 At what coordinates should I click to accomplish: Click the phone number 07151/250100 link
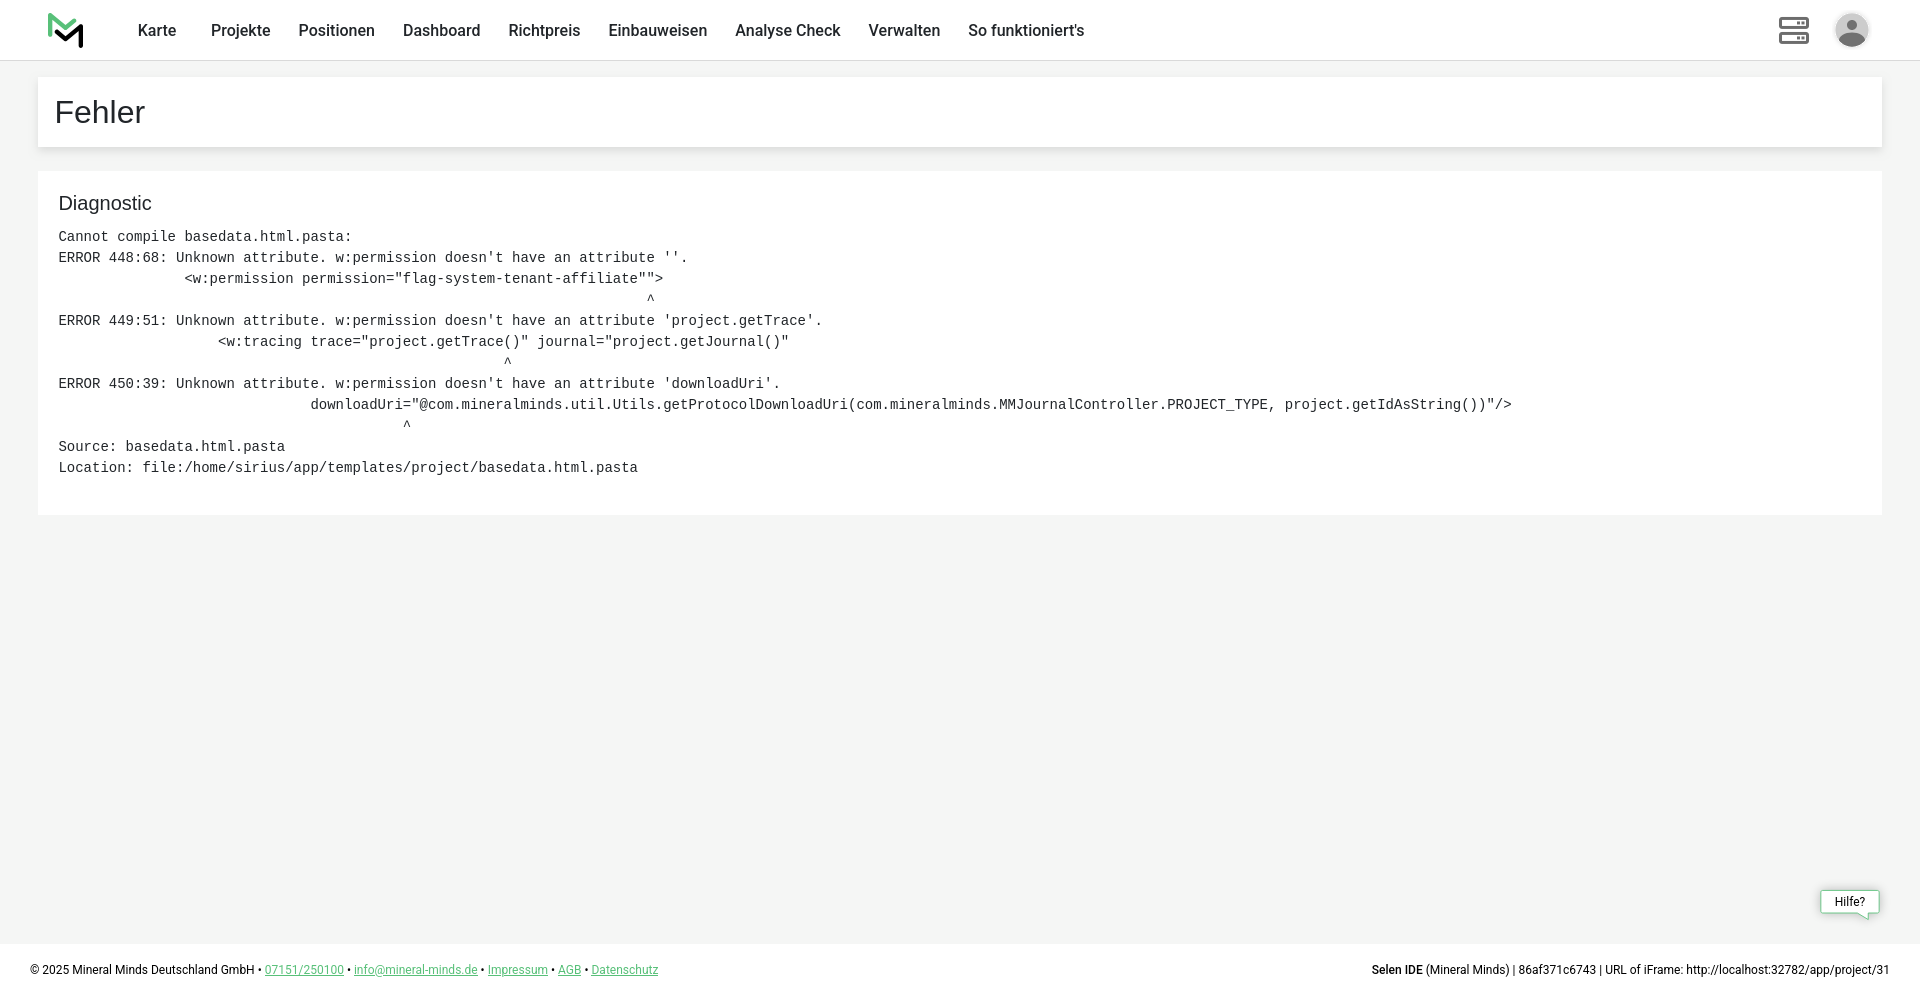[304, 970]
